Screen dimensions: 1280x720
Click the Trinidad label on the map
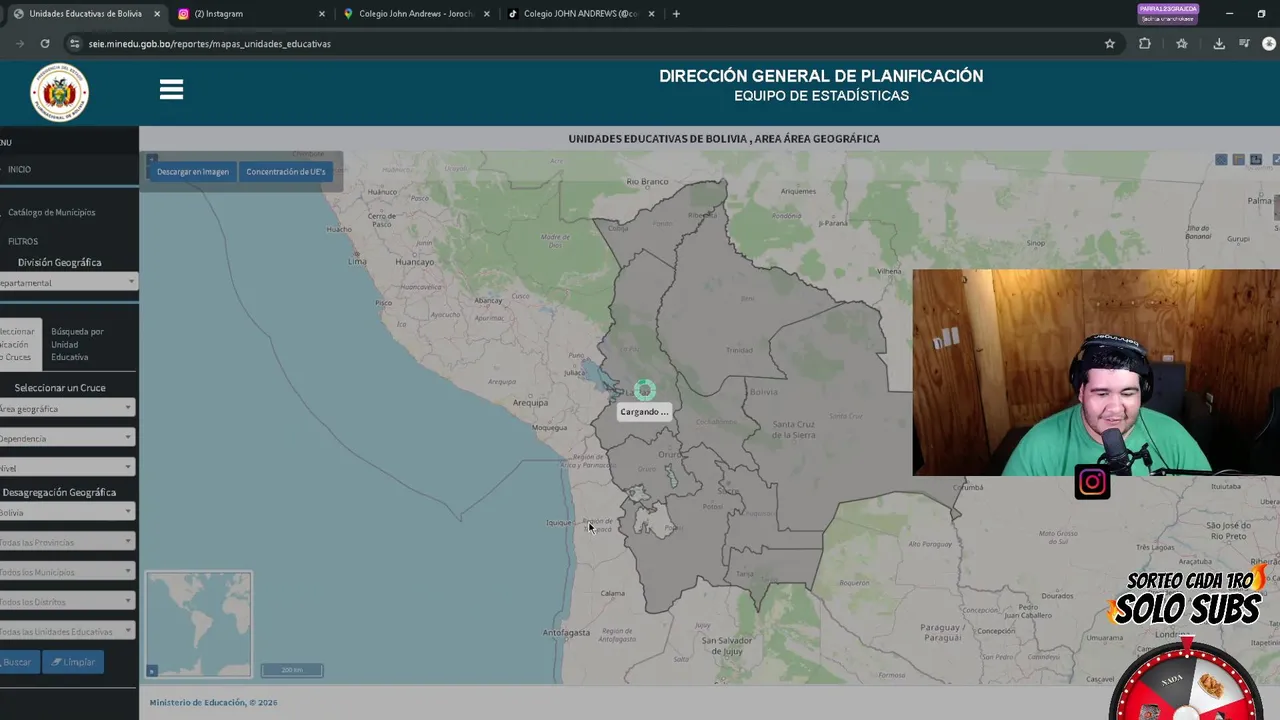click(740, 351)
